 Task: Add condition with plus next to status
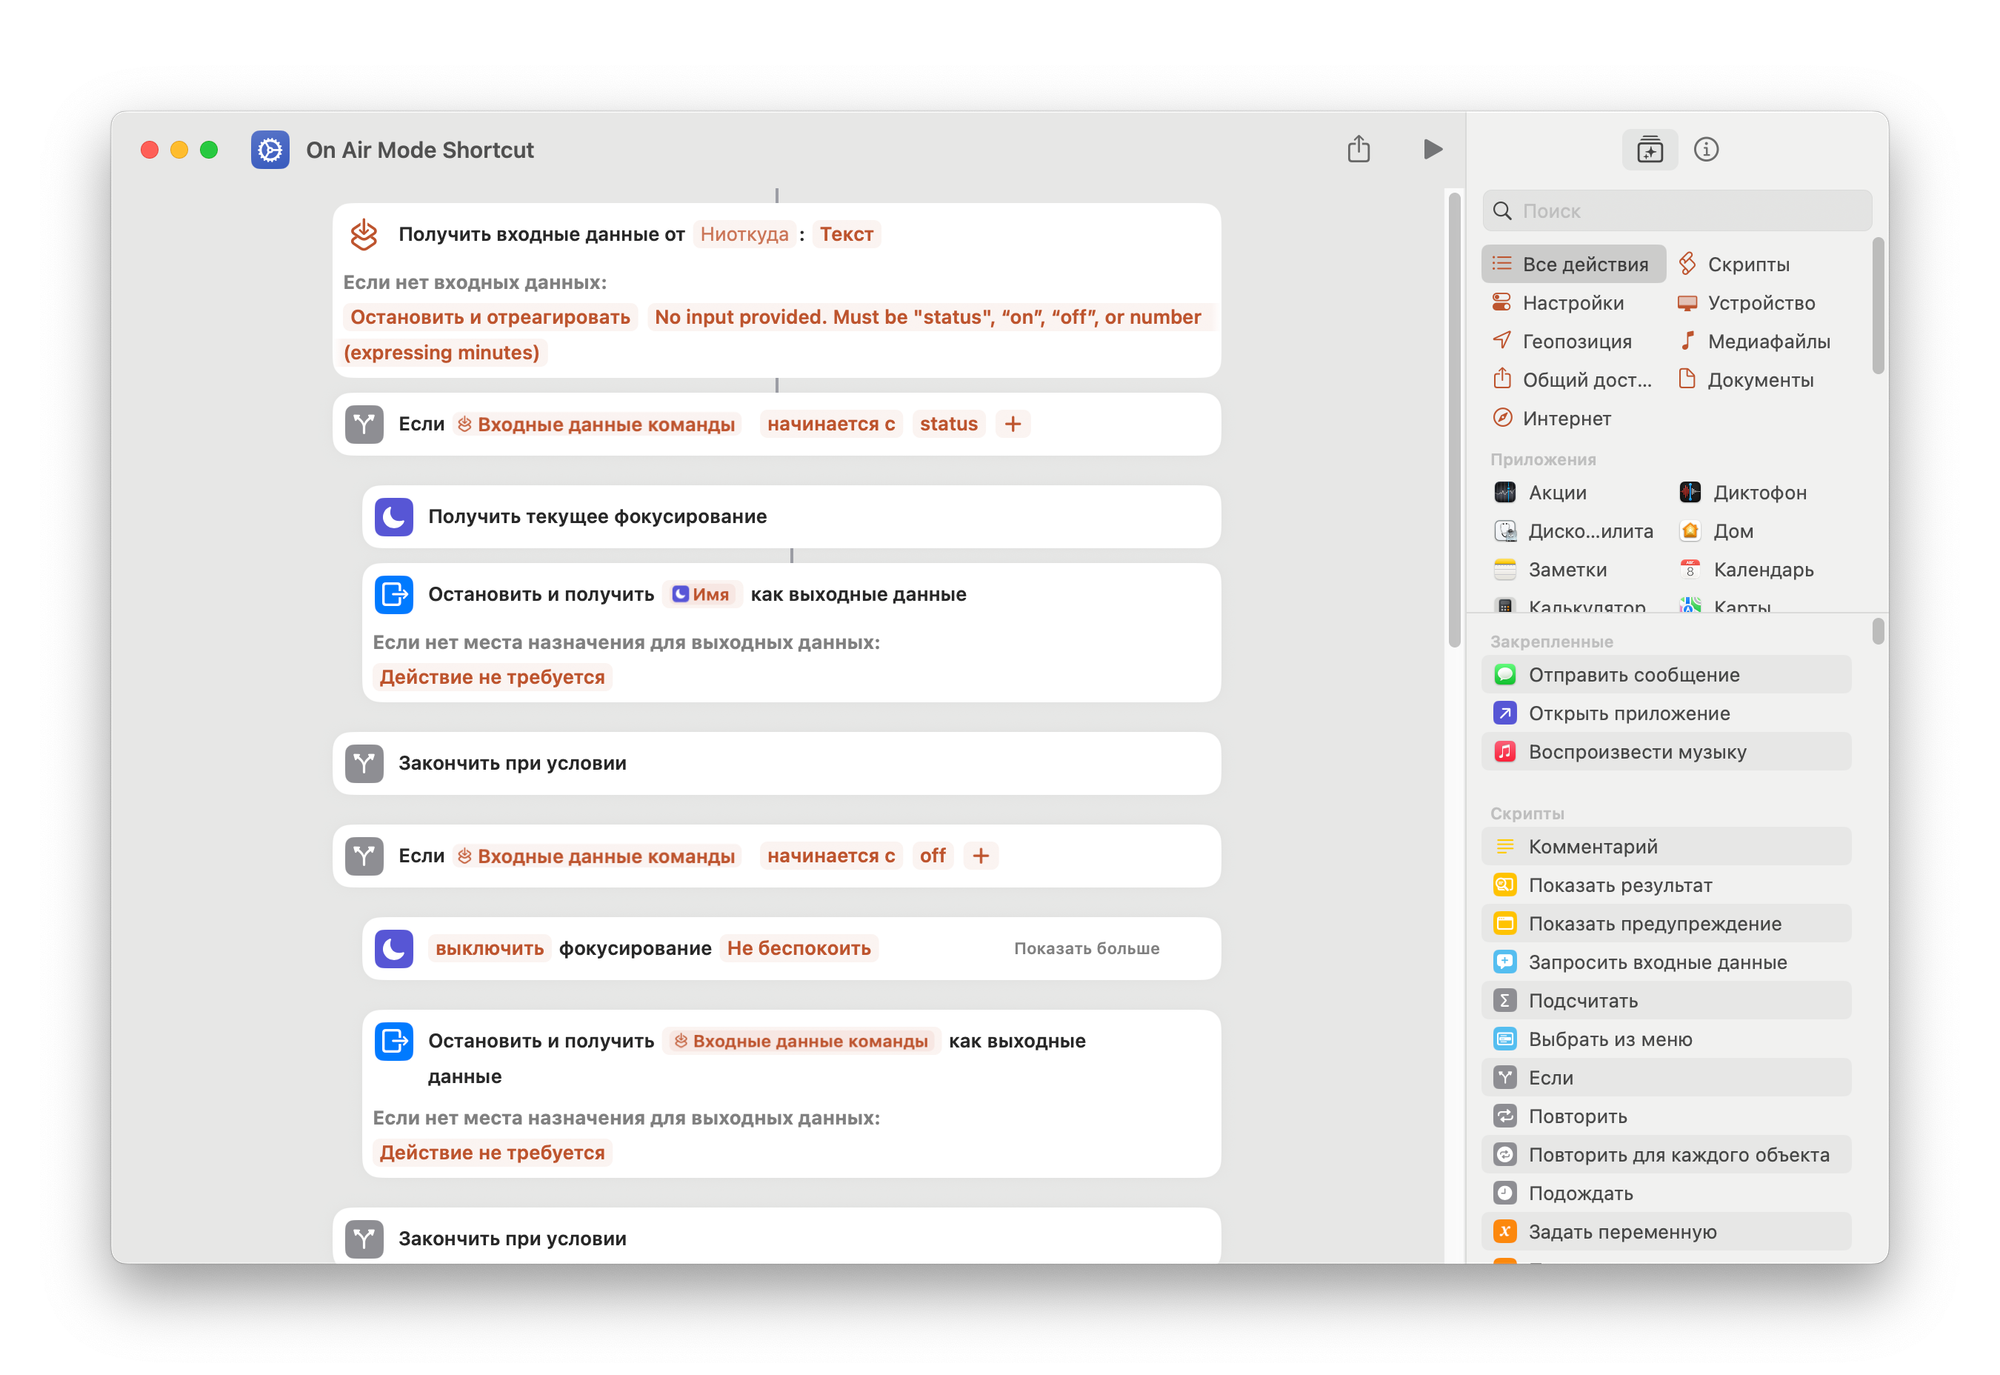point(1013,424)
